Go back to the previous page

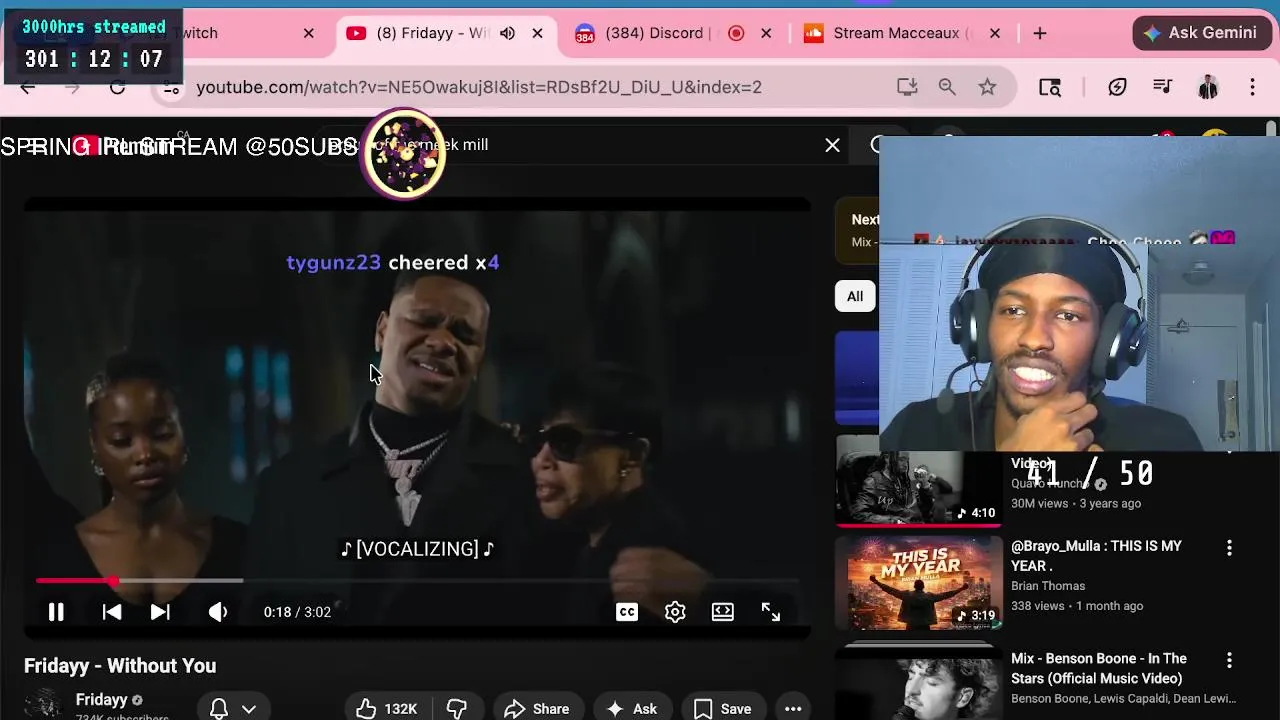[x=28, y=87]
